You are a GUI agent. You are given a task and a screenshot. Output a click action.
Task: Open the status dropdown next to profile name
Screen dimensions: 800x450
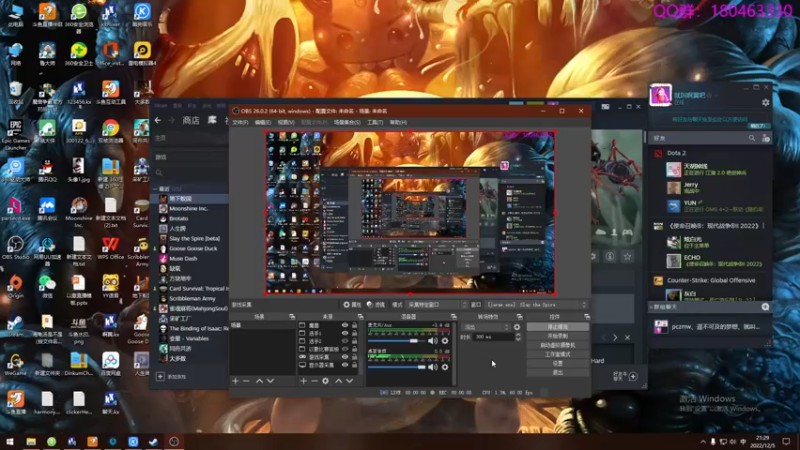point(715,95)
